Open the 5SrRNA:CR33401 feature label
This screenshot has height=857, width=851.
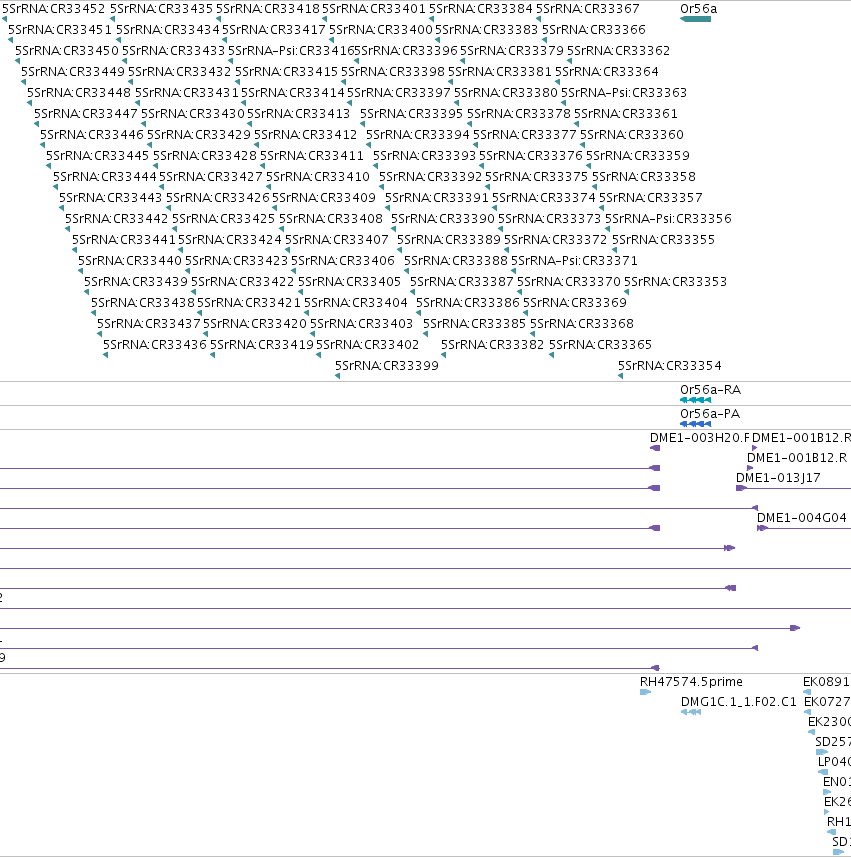374,9
